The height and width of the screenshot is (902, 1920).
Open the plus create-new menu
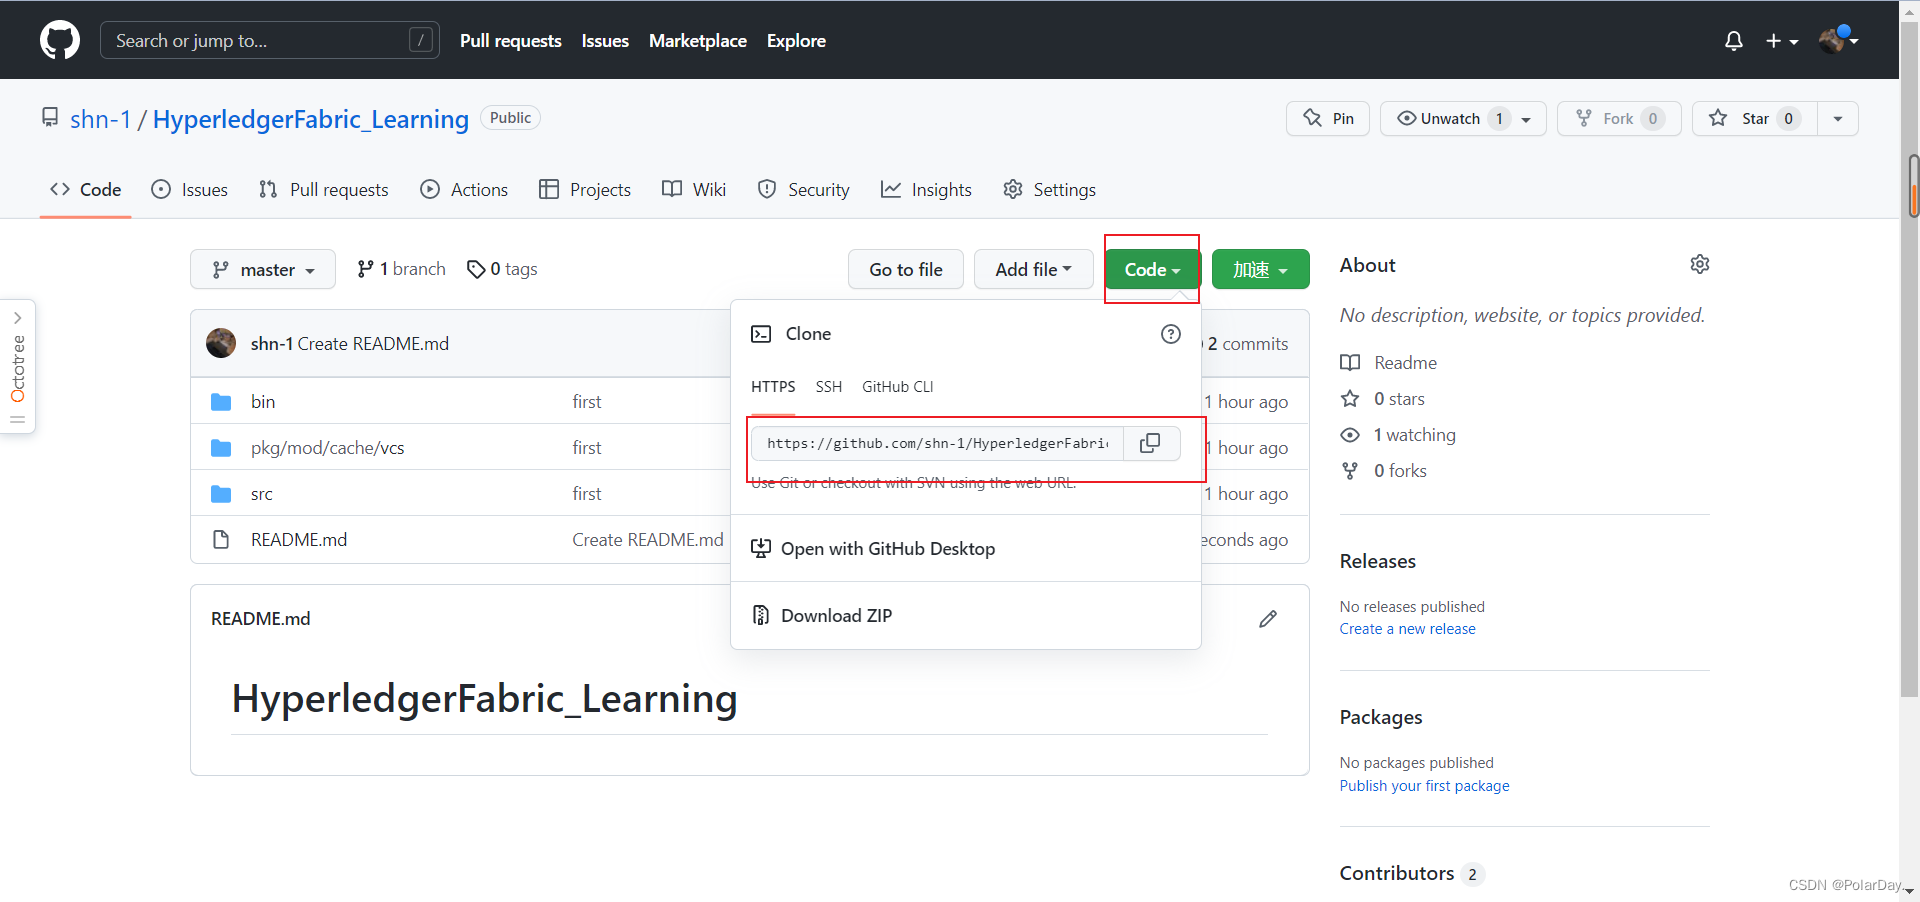coord(1782,41)
